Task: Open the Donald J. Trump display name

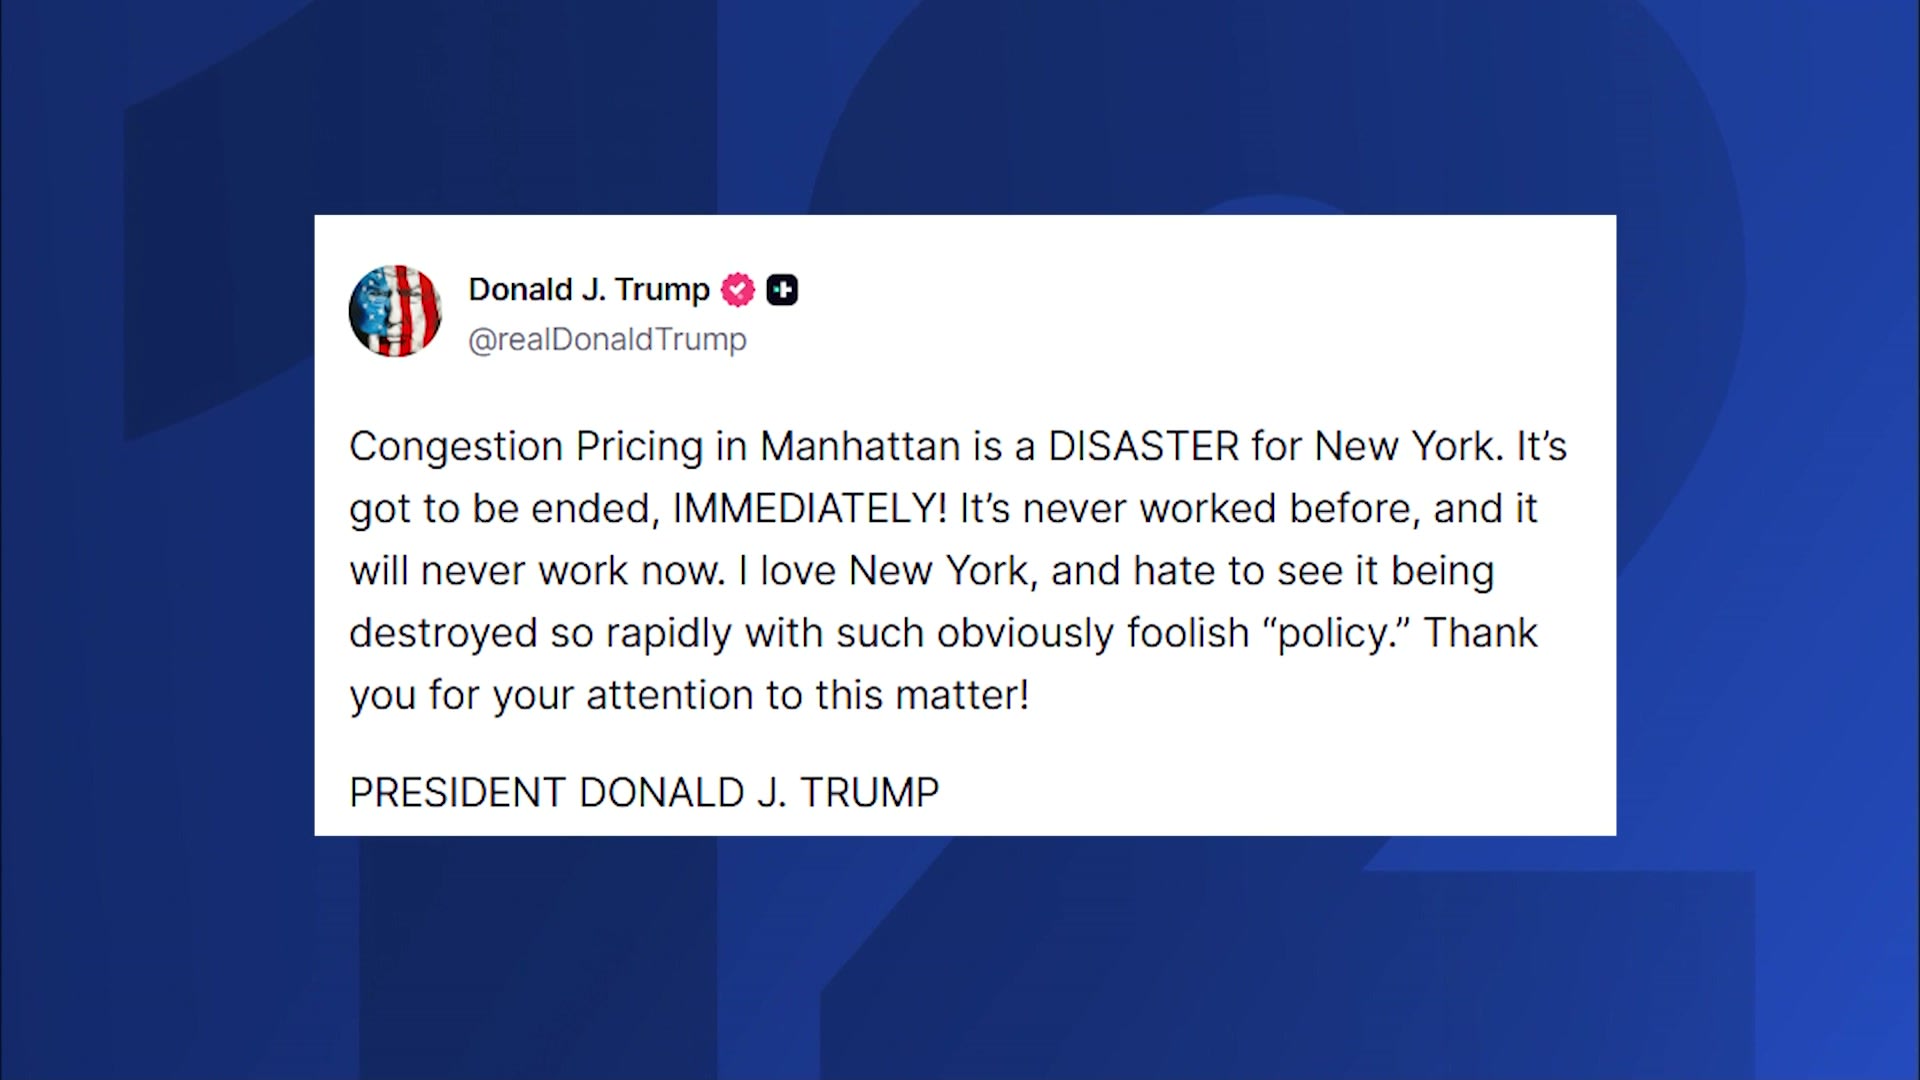Action: tap(588, 290)
